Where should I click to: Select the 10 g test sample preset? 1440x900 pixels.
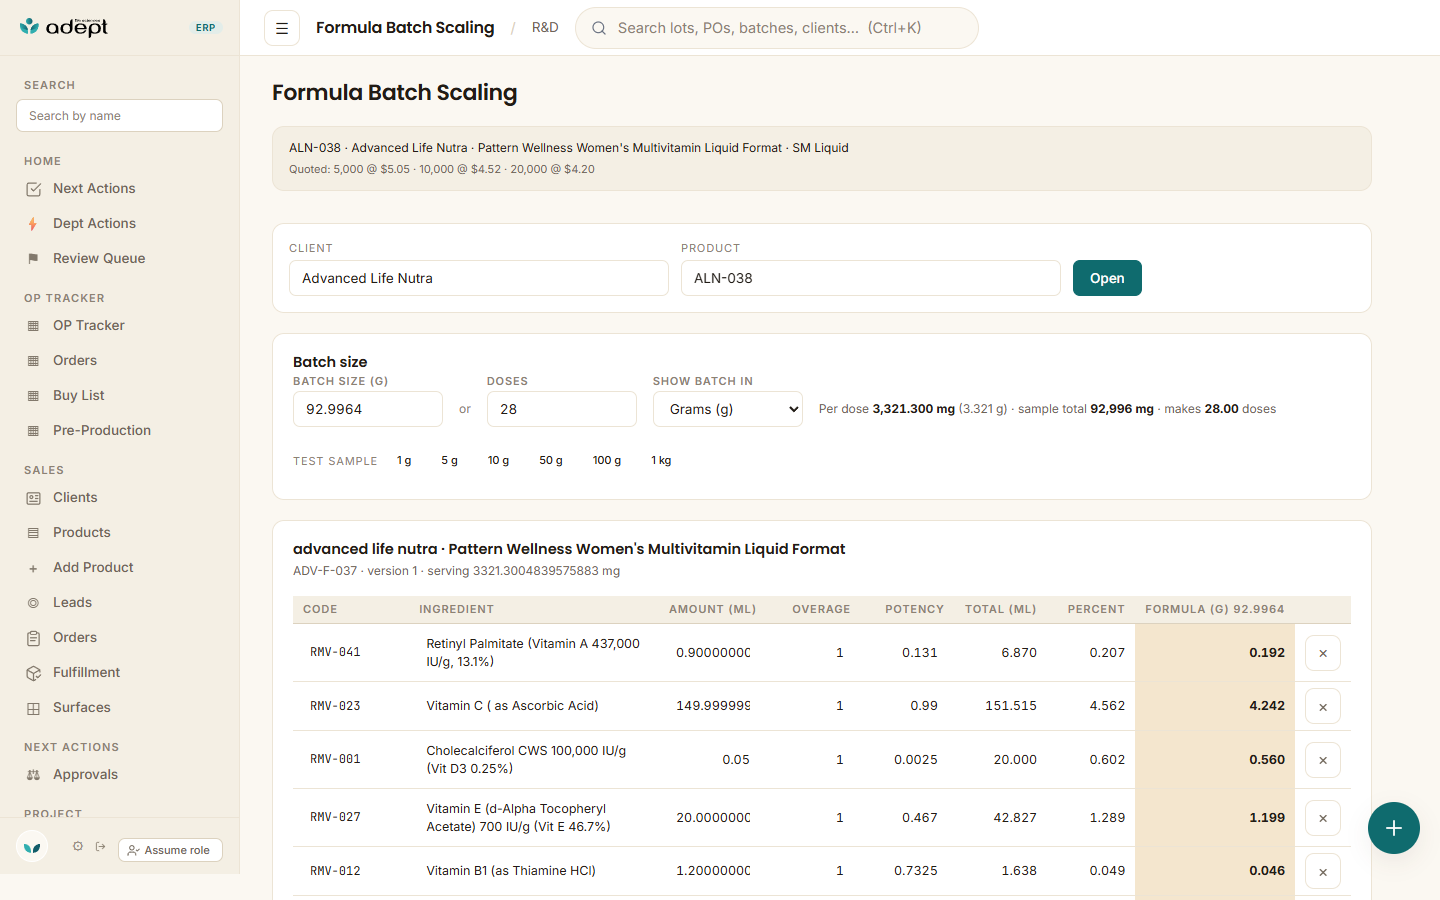(498, 460)
